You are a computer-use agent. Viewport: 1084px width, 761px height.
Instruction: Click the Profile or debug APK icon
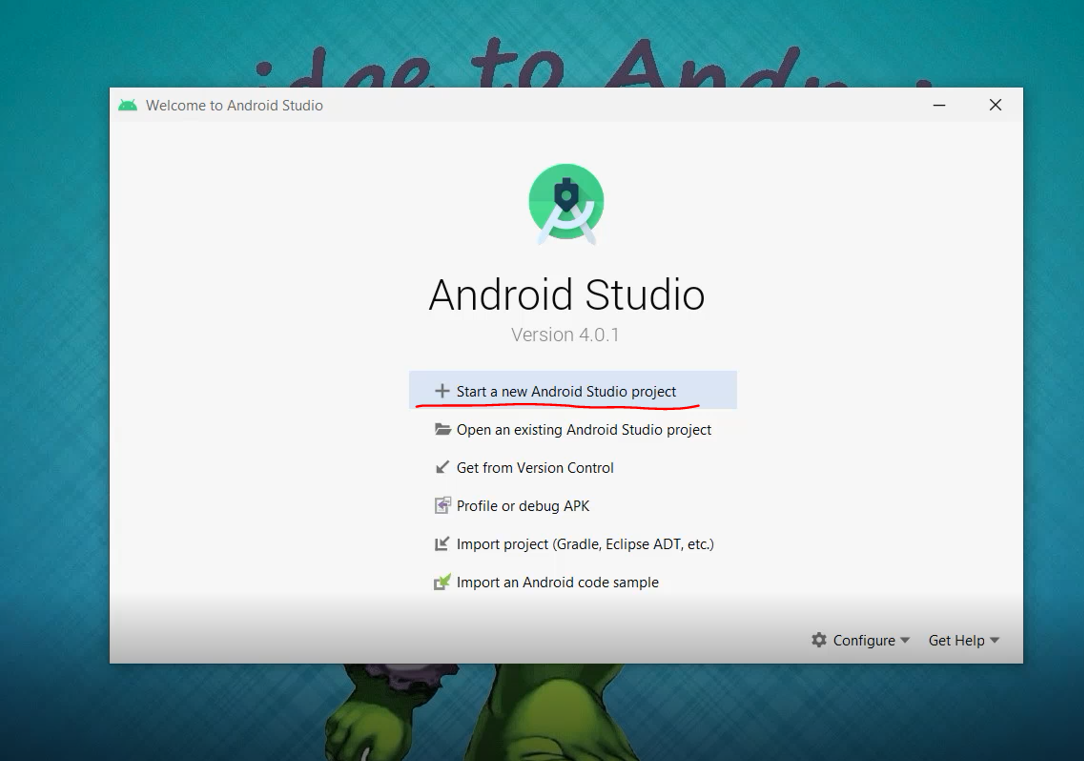click(x=442, y=506)
